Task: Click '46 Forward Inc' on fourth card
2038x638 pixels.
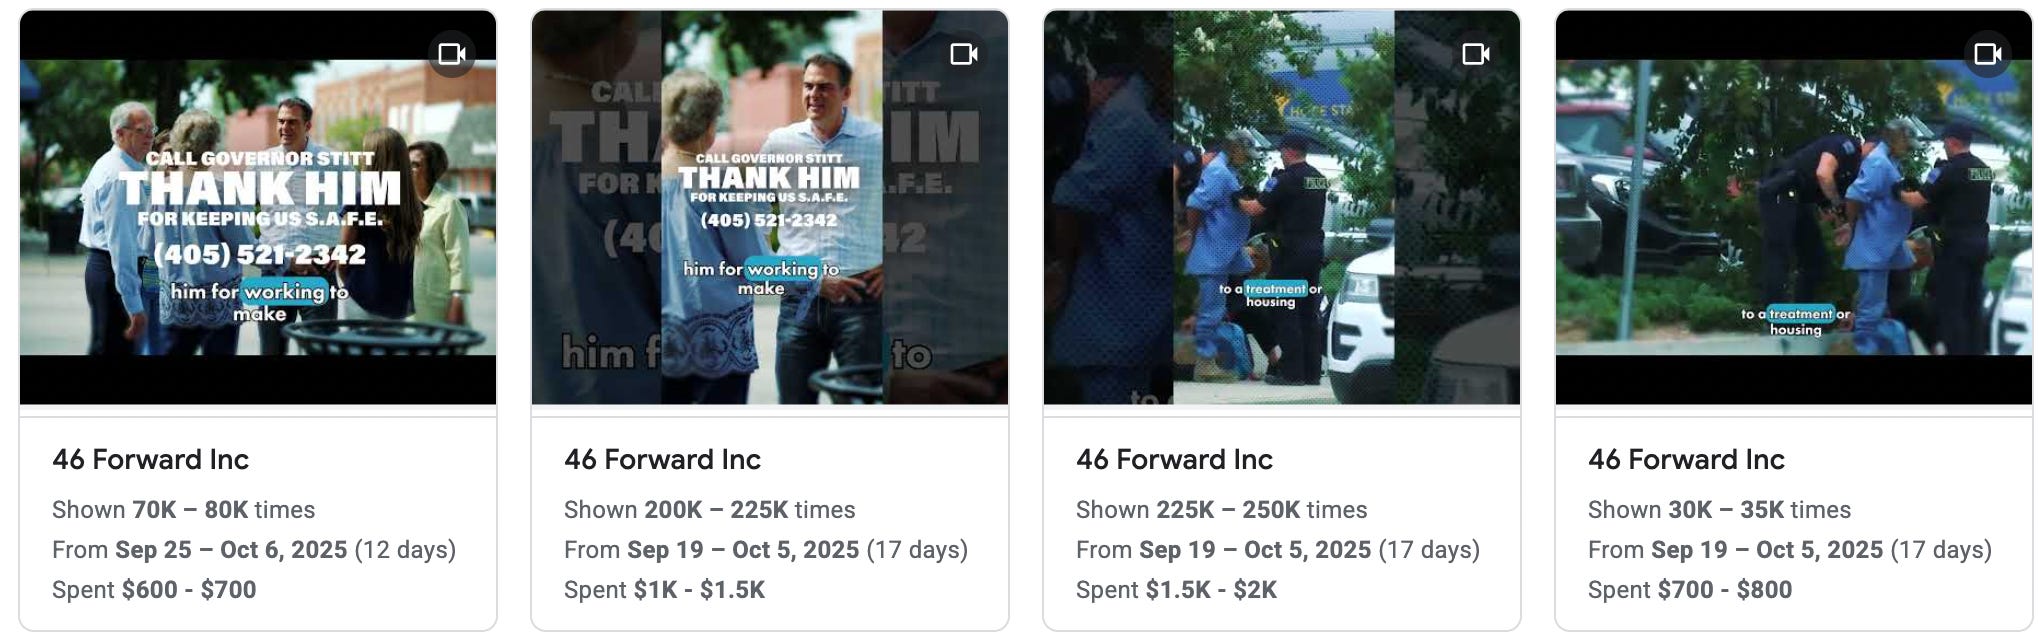Action: click(1686, 460)
